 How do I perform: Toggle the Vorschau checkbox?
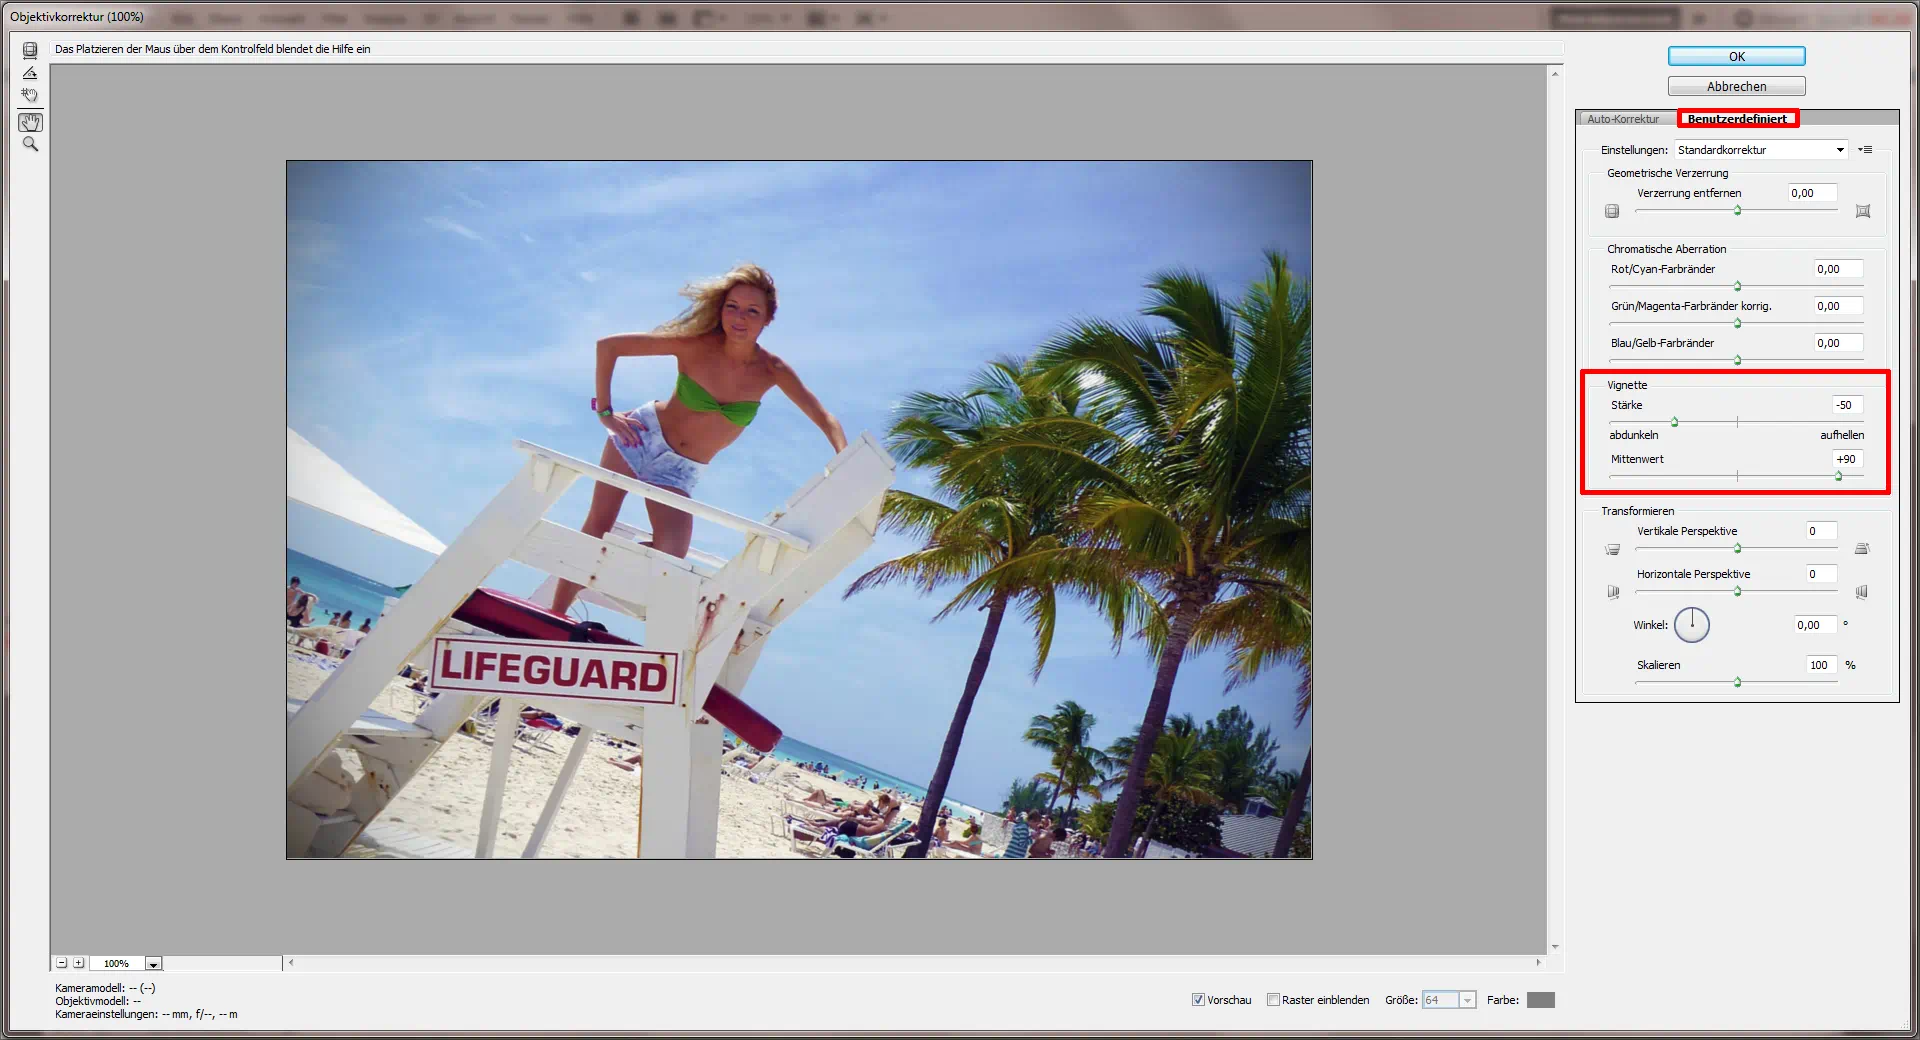[1198, 1000]
